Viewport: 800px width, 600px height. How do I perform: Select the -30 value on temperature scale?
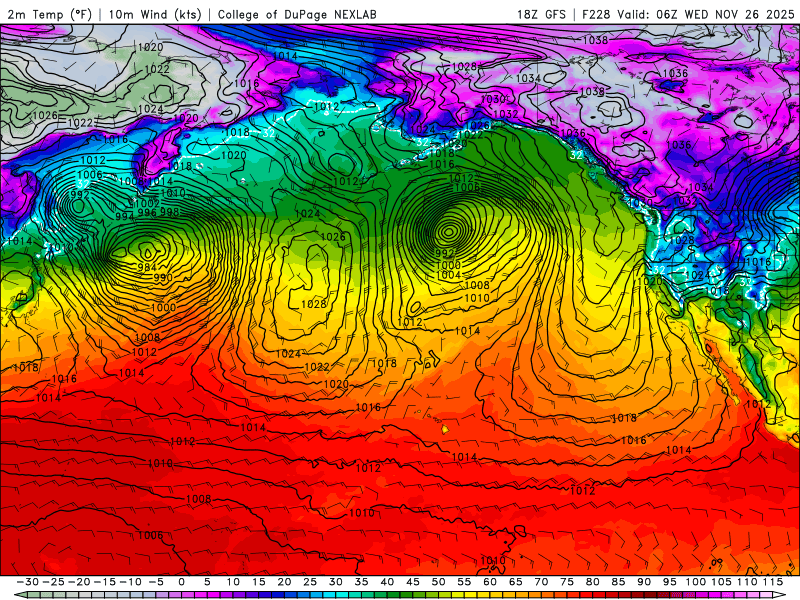[28, 582]
